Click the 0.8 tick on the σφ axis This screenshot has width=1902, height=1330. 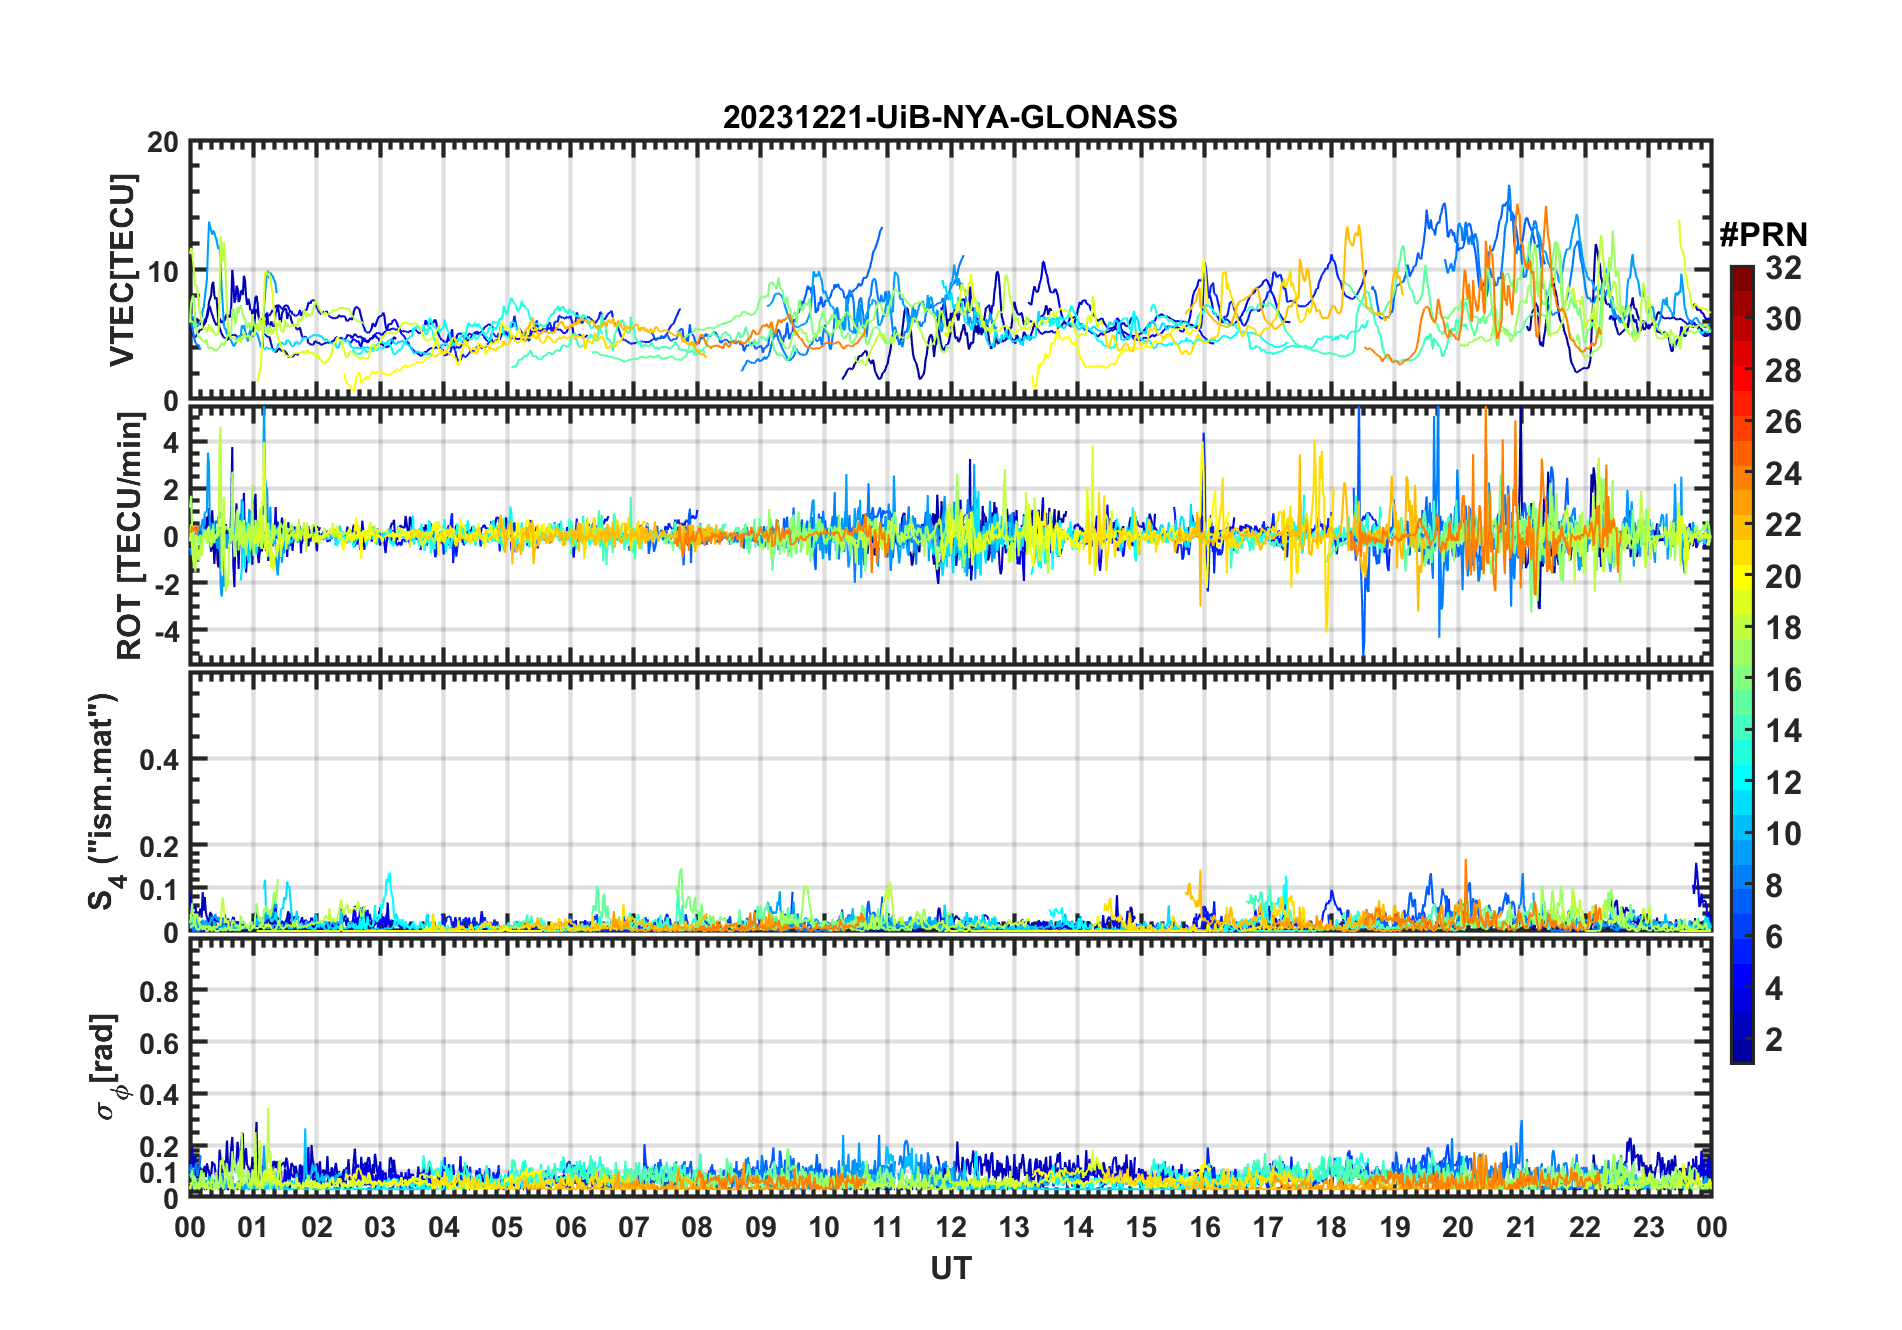click(160, 991)
